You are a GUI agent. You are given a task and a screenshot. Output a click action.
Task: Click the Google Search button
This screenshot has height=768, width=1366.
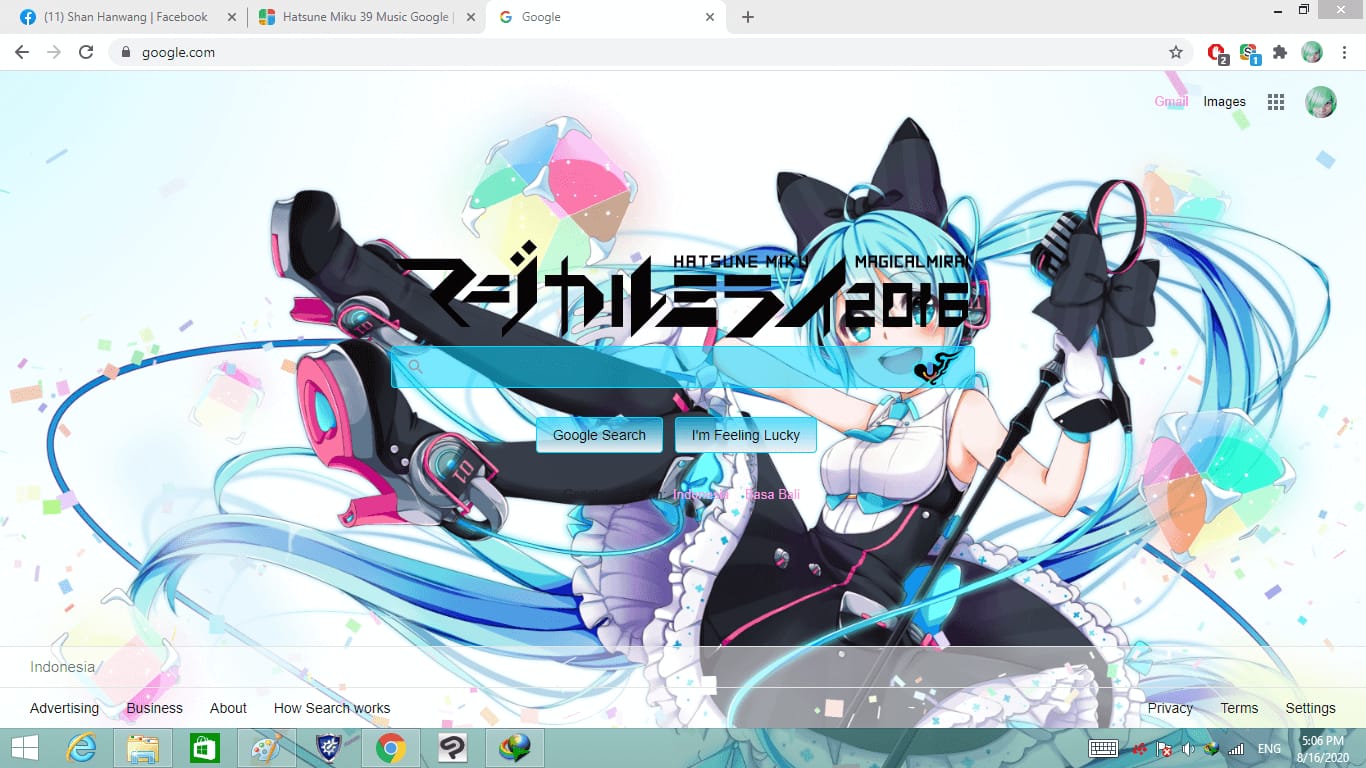(x=599, y=435)
